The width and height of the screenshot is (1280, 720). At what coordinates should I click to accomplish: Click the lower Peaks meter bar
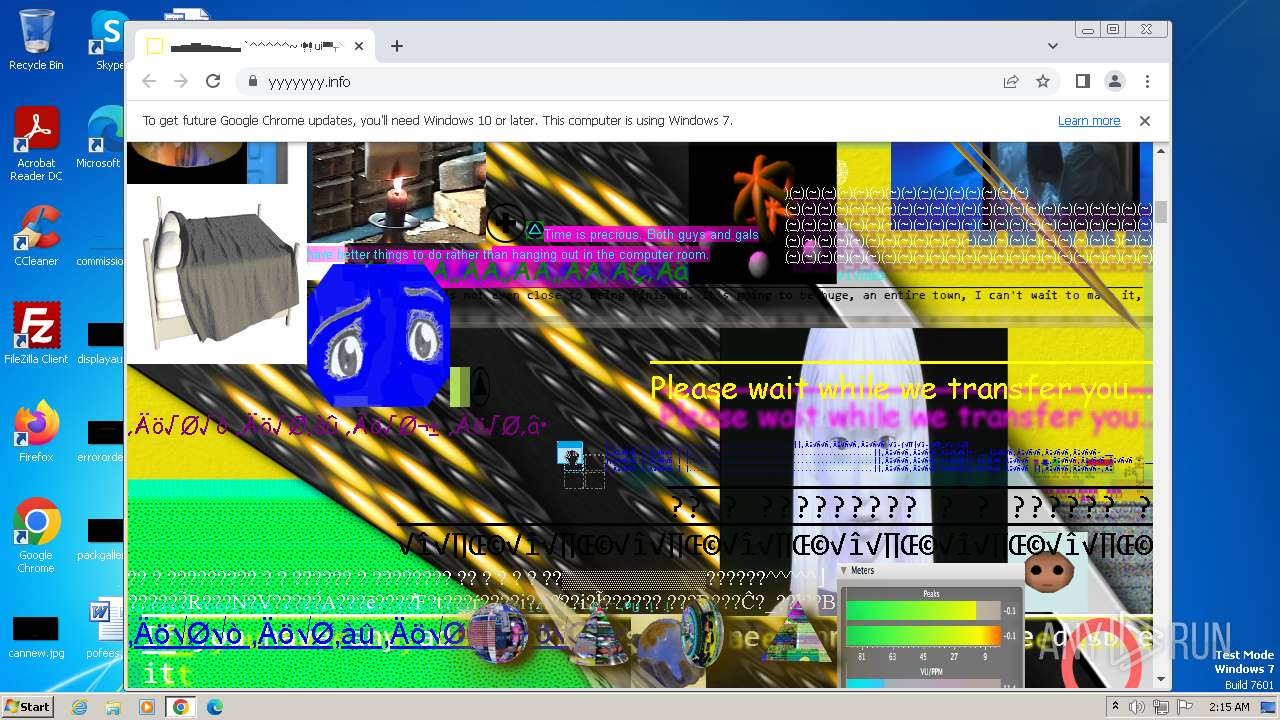(x=923, y=636)
